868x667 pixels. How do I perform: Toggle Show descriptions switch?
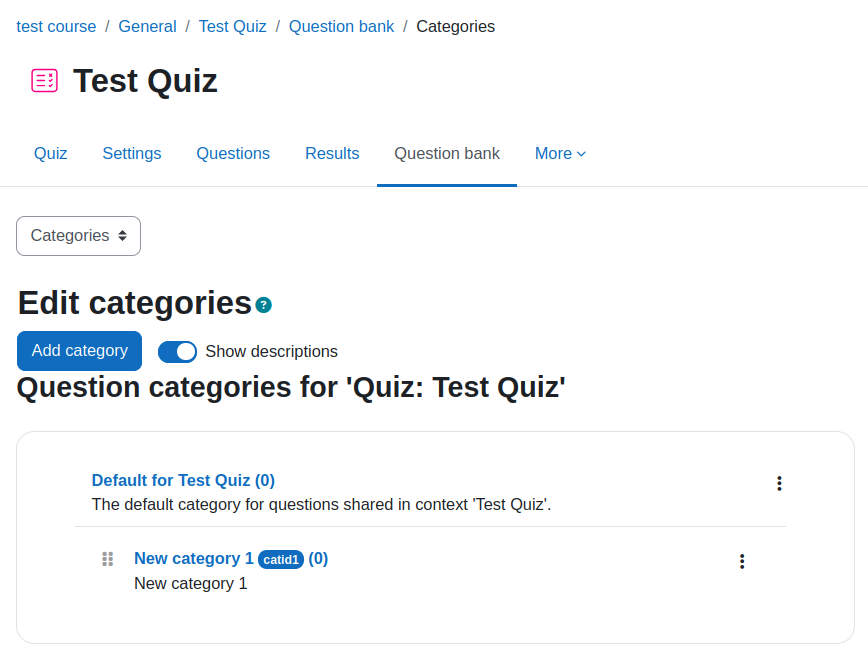click(x=177, y=351)
